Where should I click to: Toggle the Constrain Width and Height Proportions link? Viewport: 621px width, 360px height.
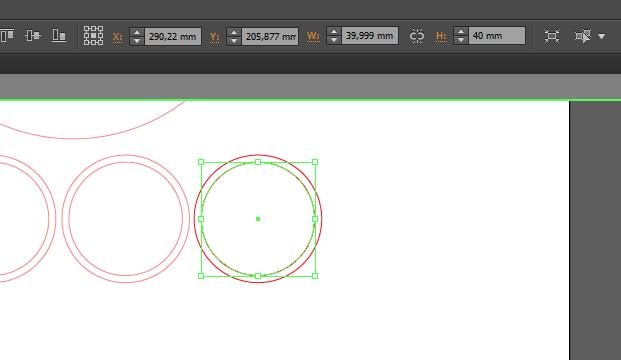(x=417, y=36)
